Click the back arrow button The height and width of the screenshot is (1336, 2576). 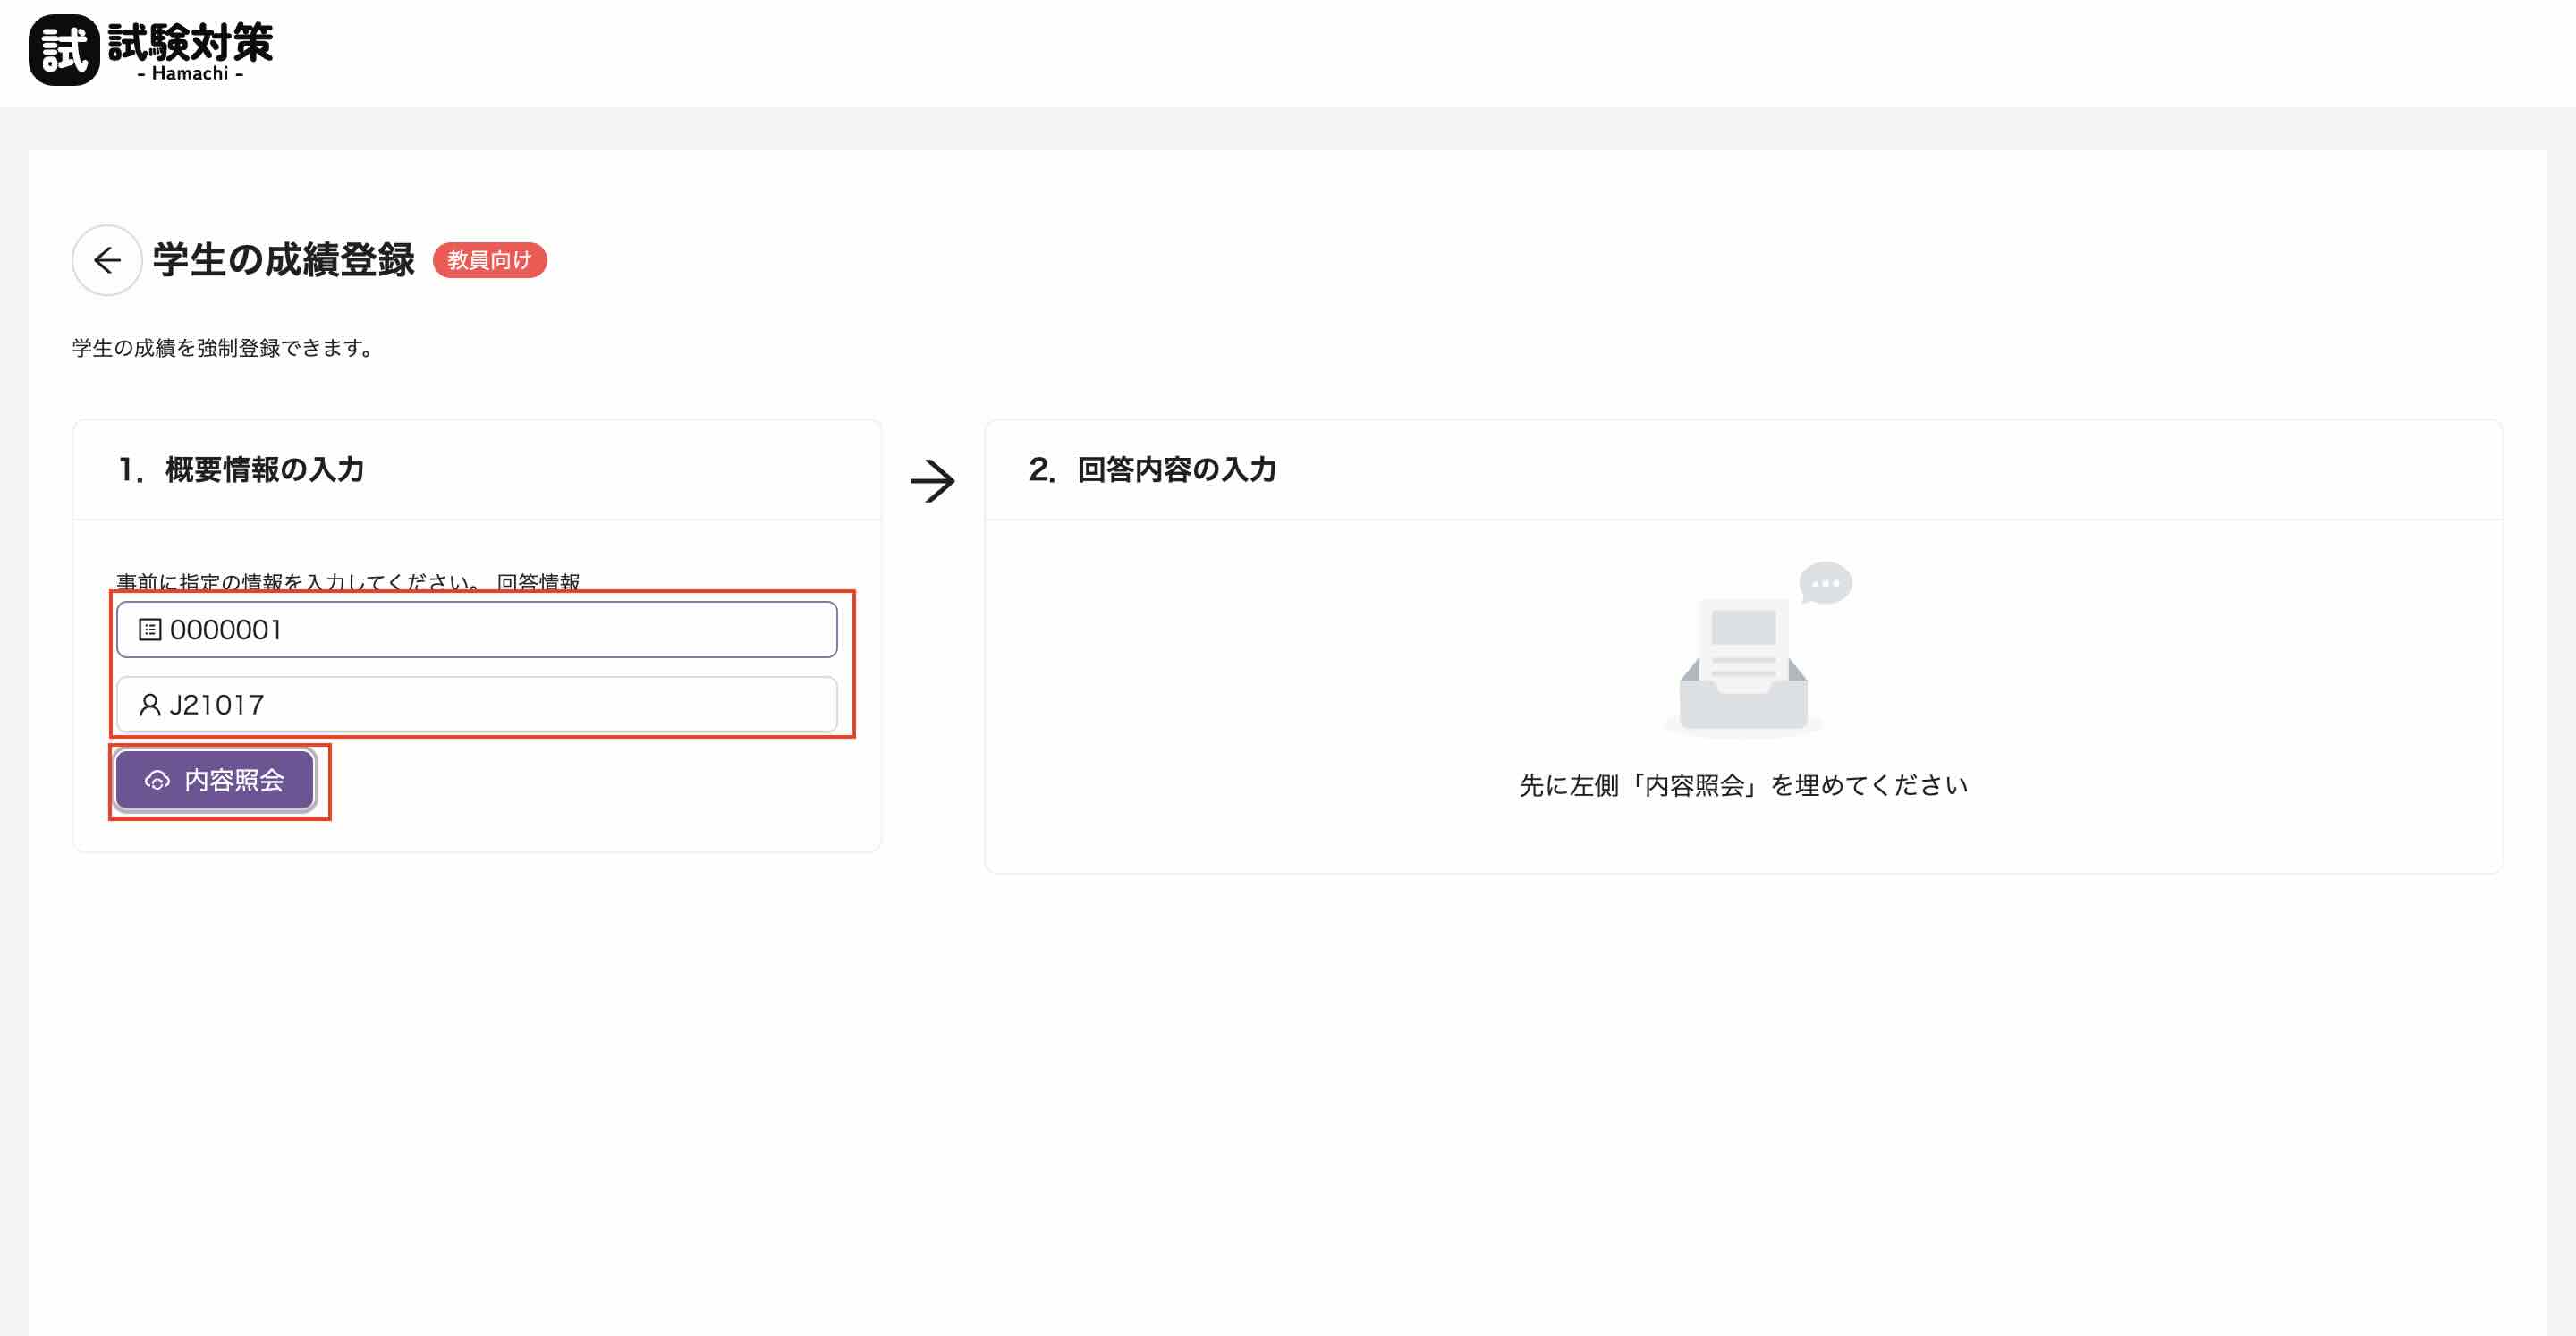coord(107,260)
